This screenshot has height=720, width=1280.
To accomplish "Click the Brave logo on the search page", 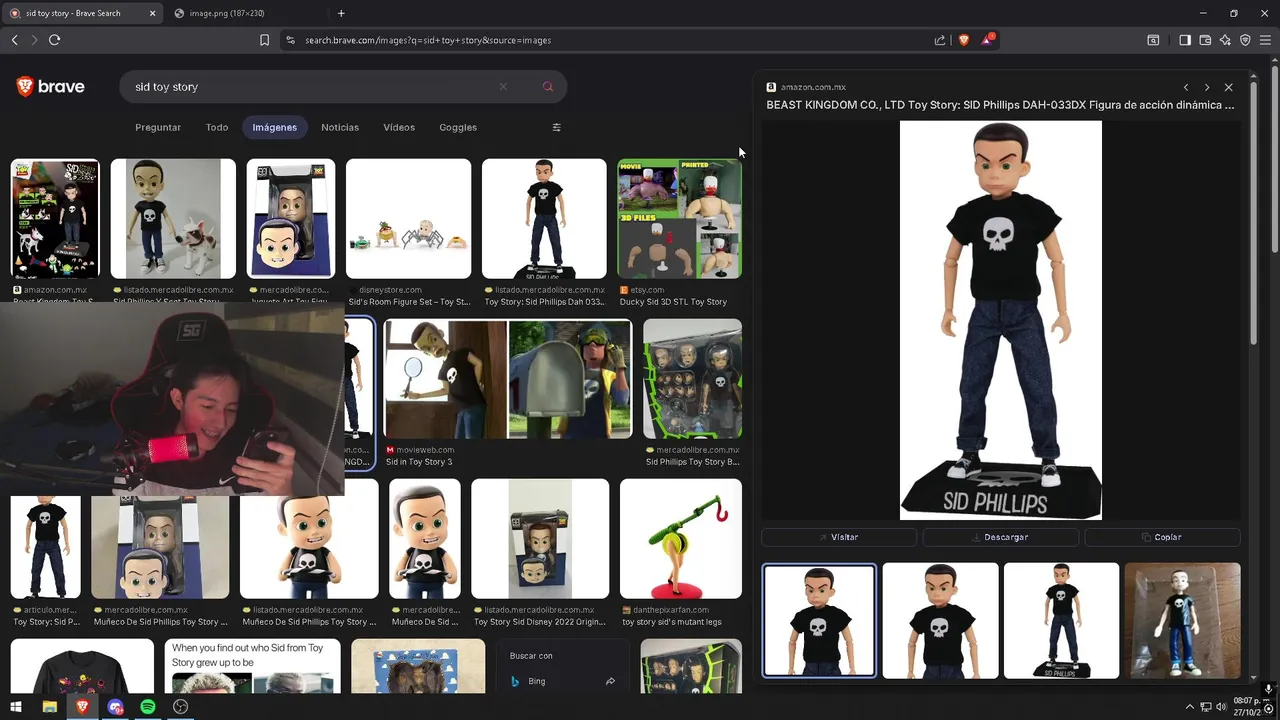I will pos(51,87).
